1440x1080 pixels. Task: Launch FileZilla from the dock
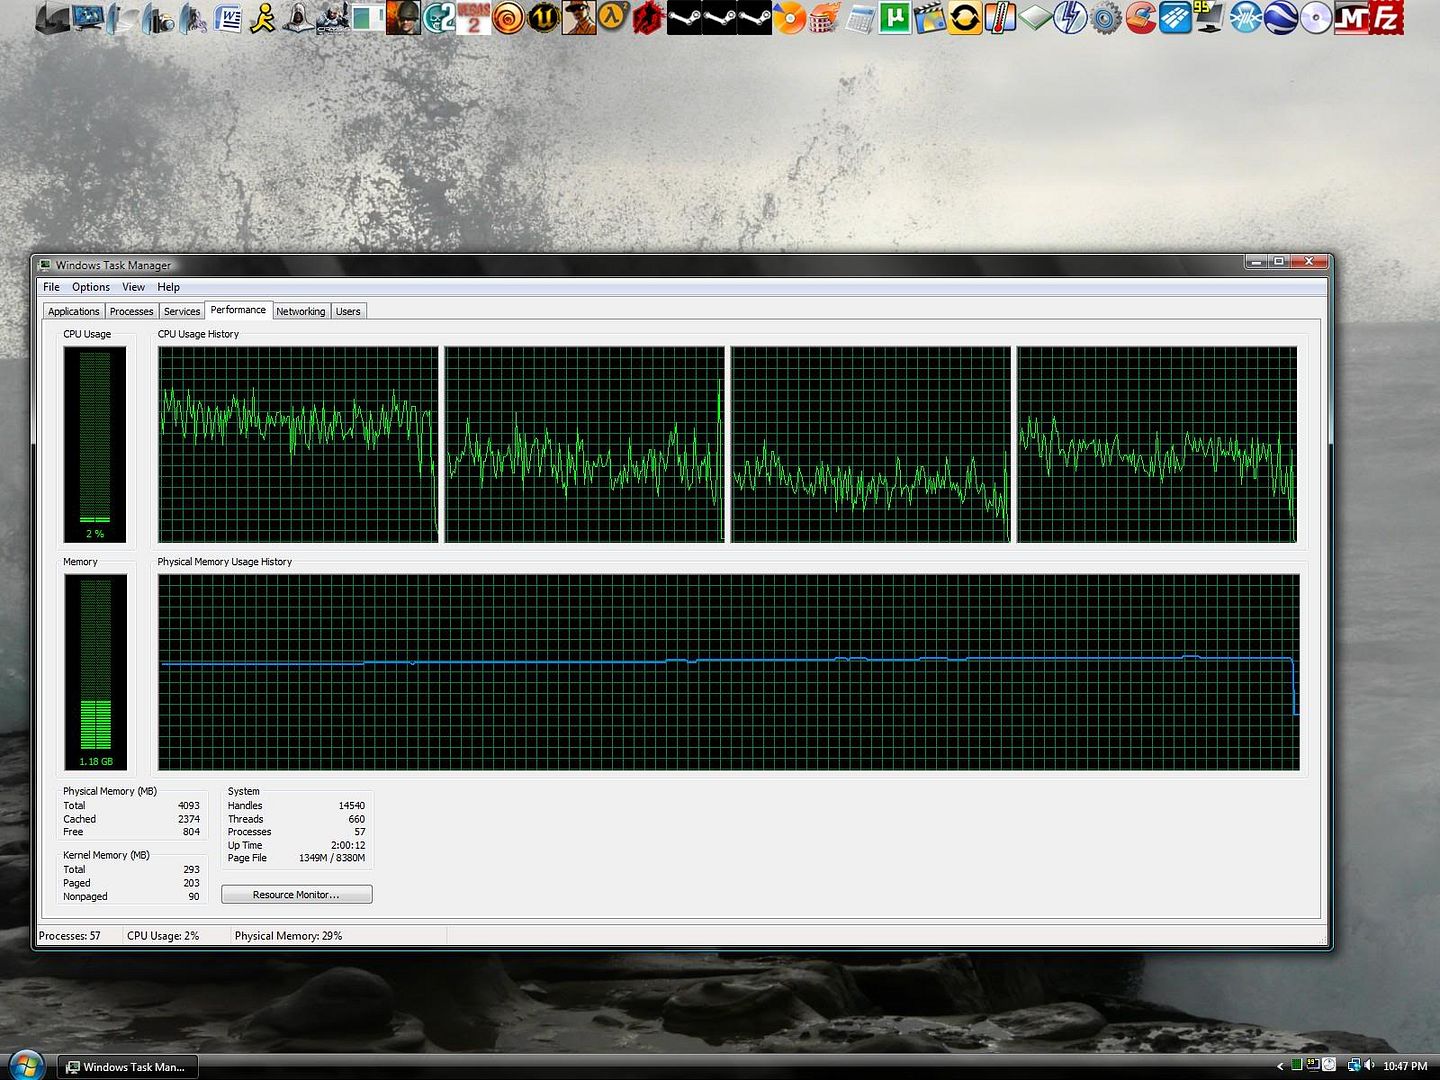(x=1386, y=18)
